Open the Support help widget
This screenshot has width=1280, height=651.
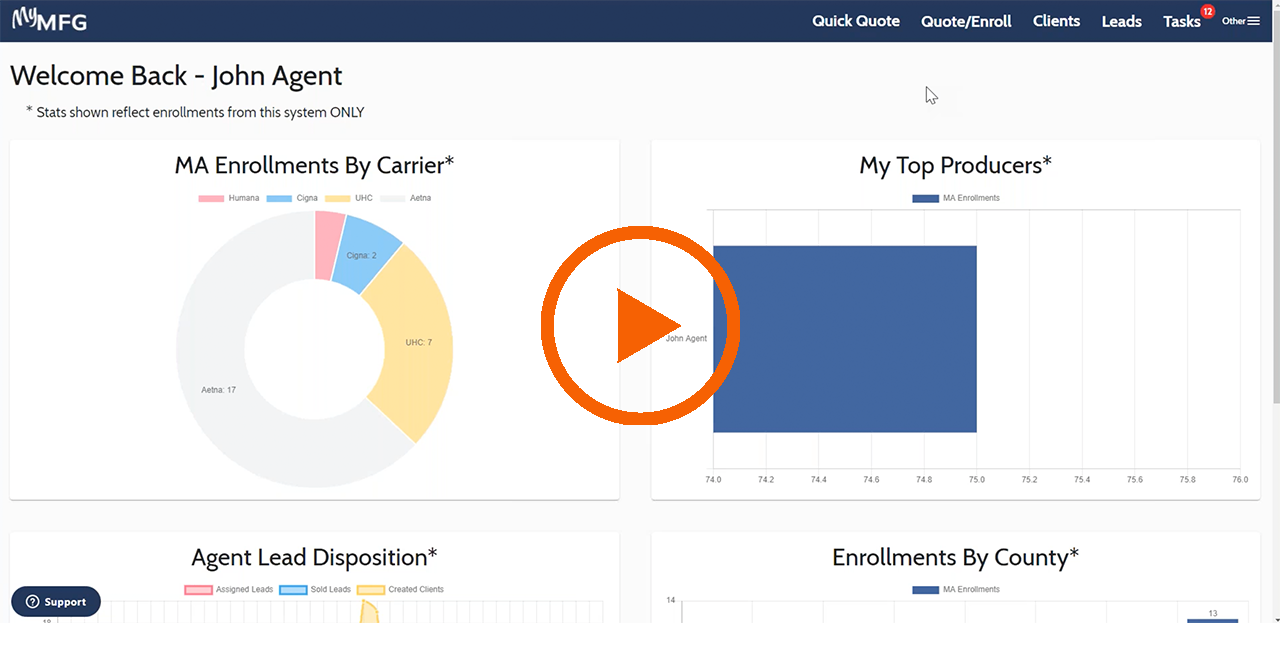pyautogui.click(x=56, y=602)
